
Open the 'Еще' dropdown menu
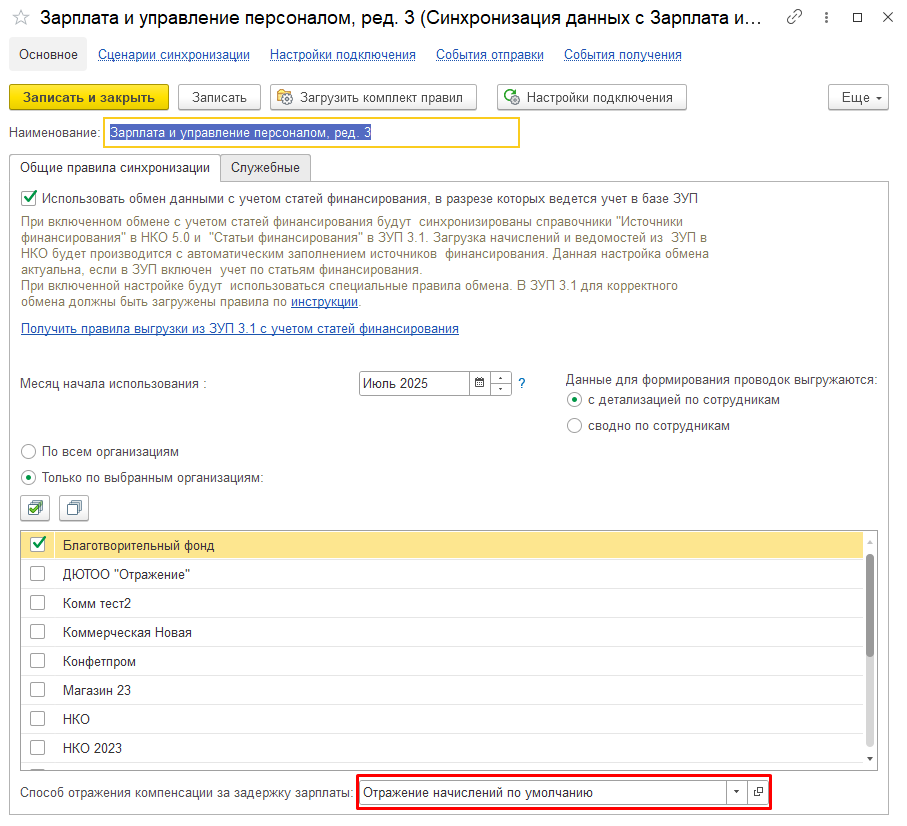click(x=858, y=97)
